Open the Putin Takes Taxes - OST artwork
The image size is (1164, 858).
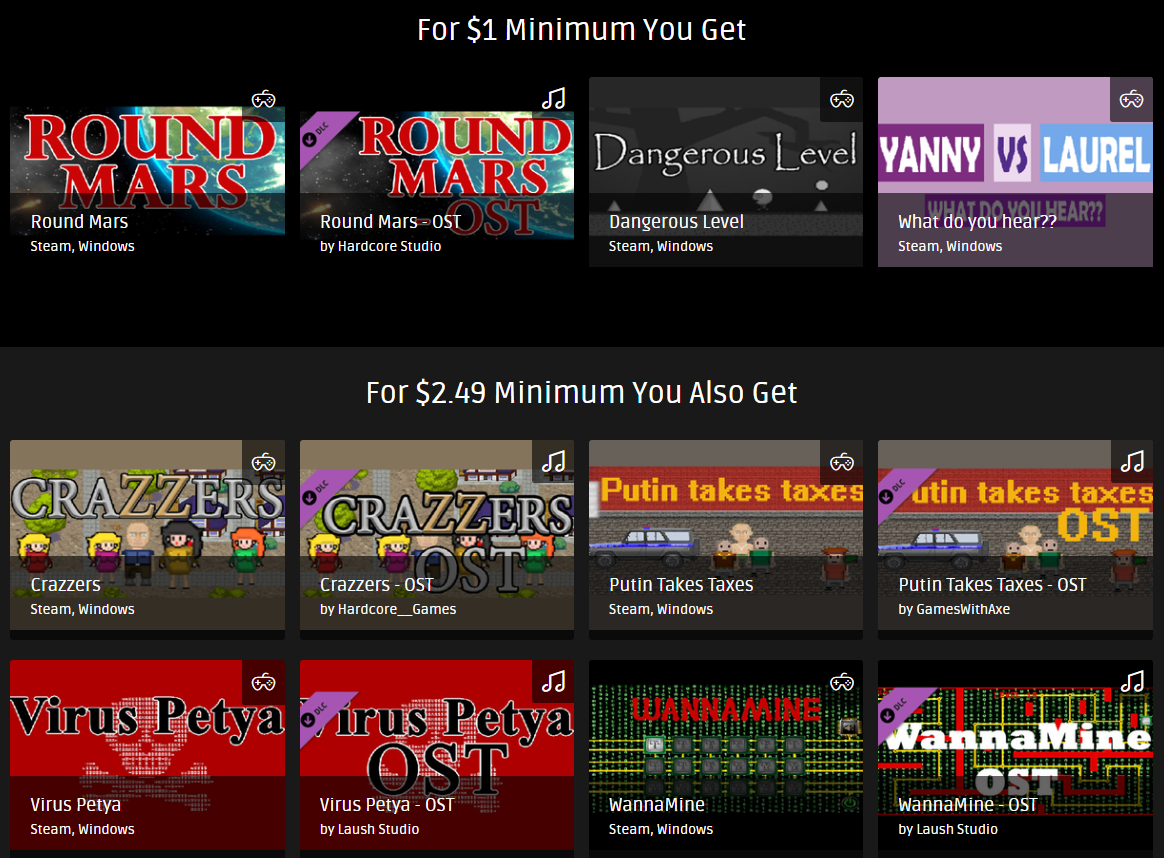pos(1016,534)
